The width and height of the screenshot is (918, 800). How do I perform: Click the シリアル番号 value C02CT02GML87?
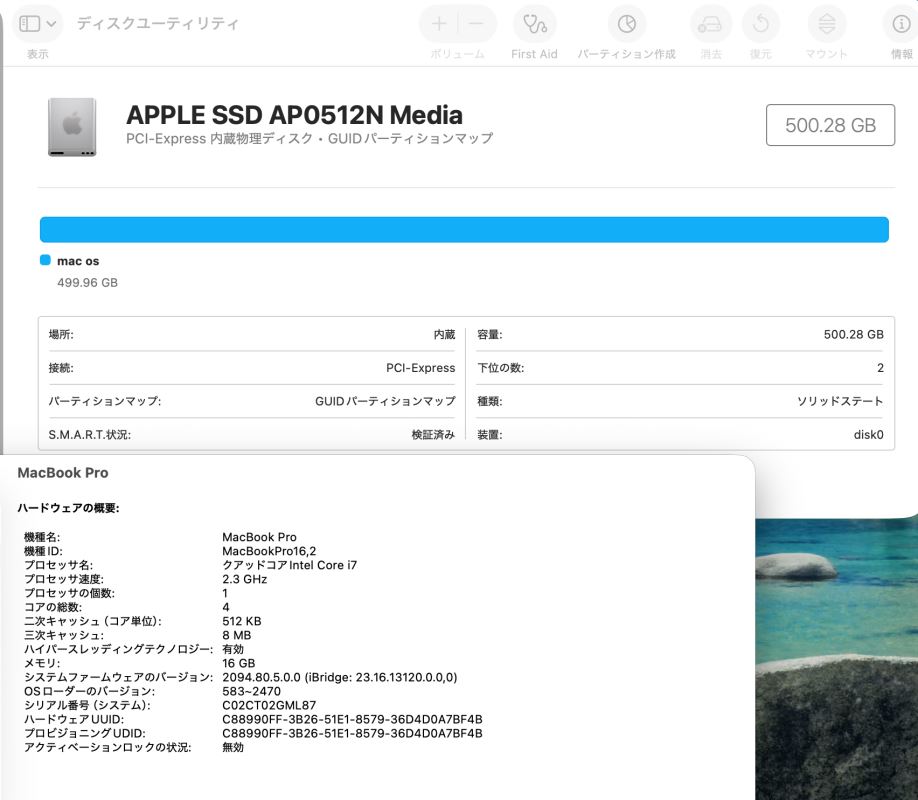[x=268, y=705]
